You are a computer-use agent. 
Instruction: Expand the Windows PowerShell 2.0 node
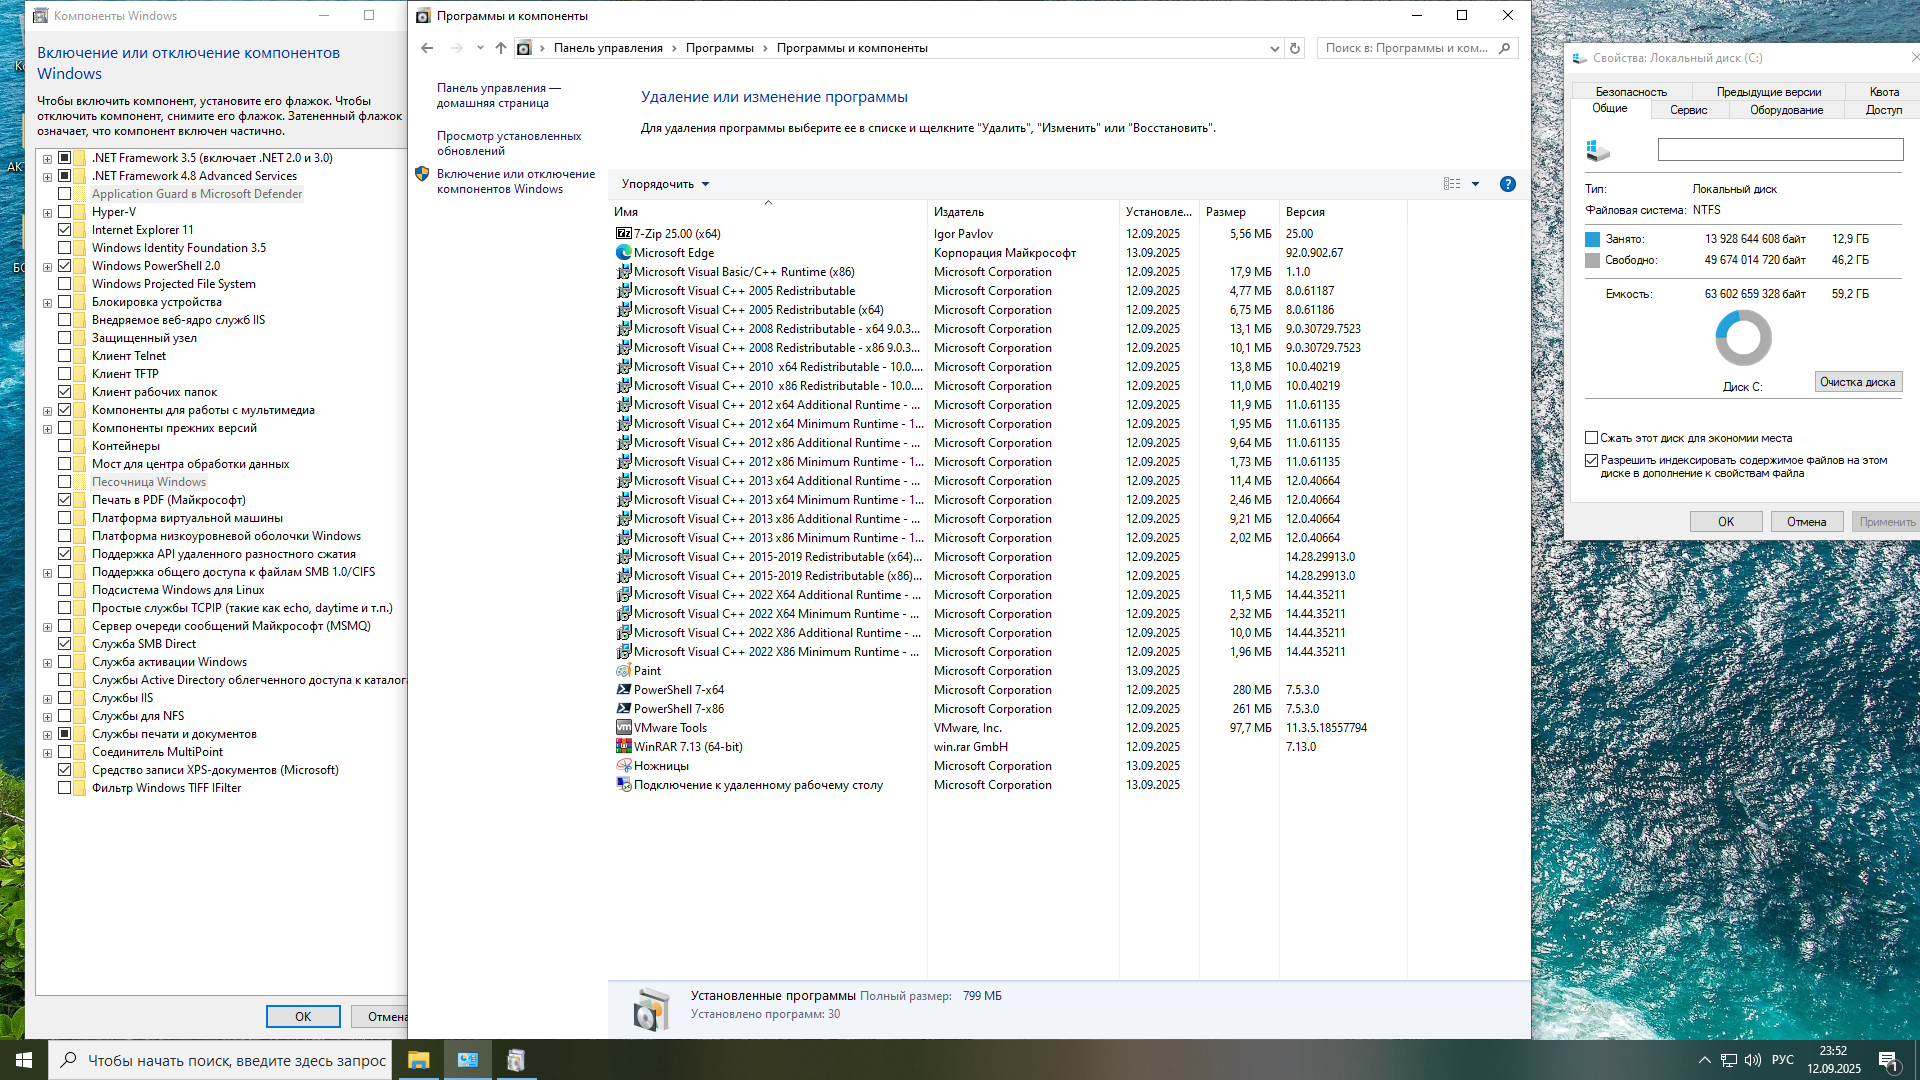pyautogui.click(x=47, y=266)
